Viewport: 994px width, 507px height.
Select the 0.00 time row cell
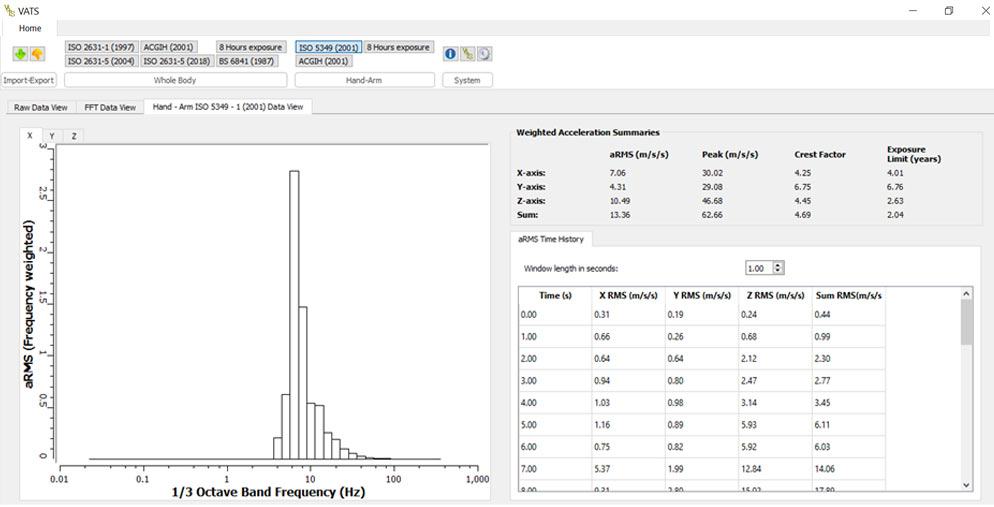[x=555, y=314]
